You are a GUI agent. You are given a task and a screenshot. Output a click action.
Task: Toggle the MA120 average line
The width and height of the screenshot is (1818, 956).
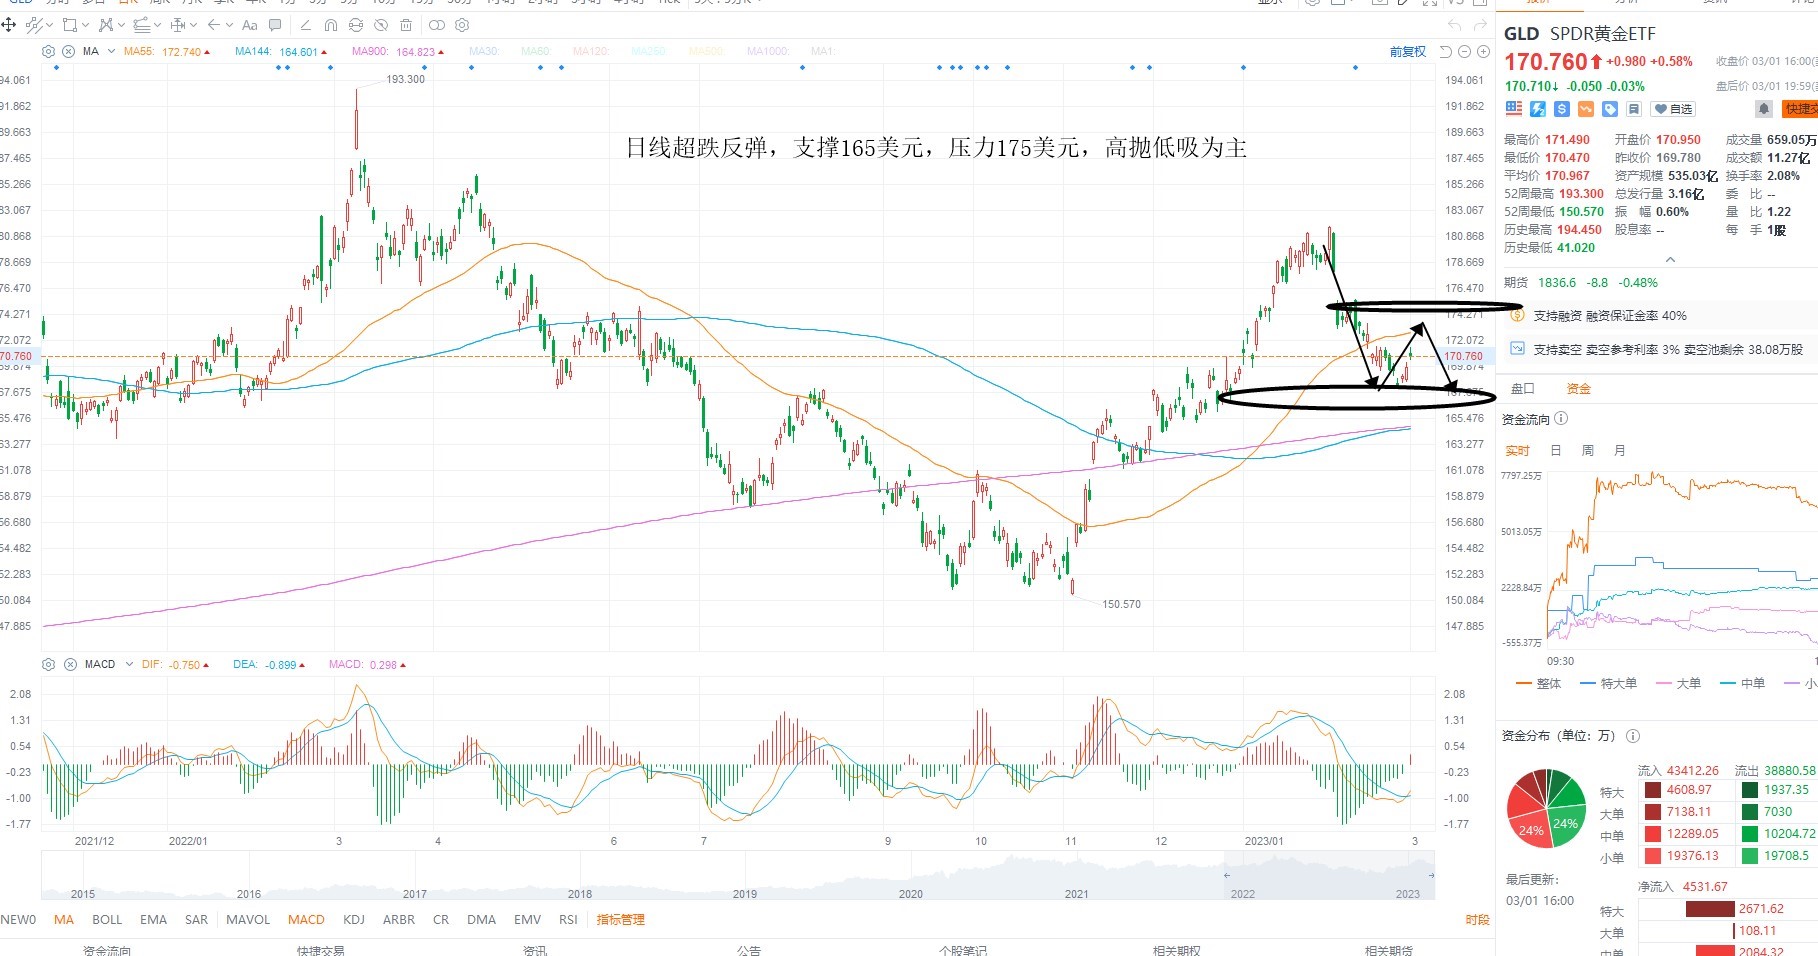point(591,51)
